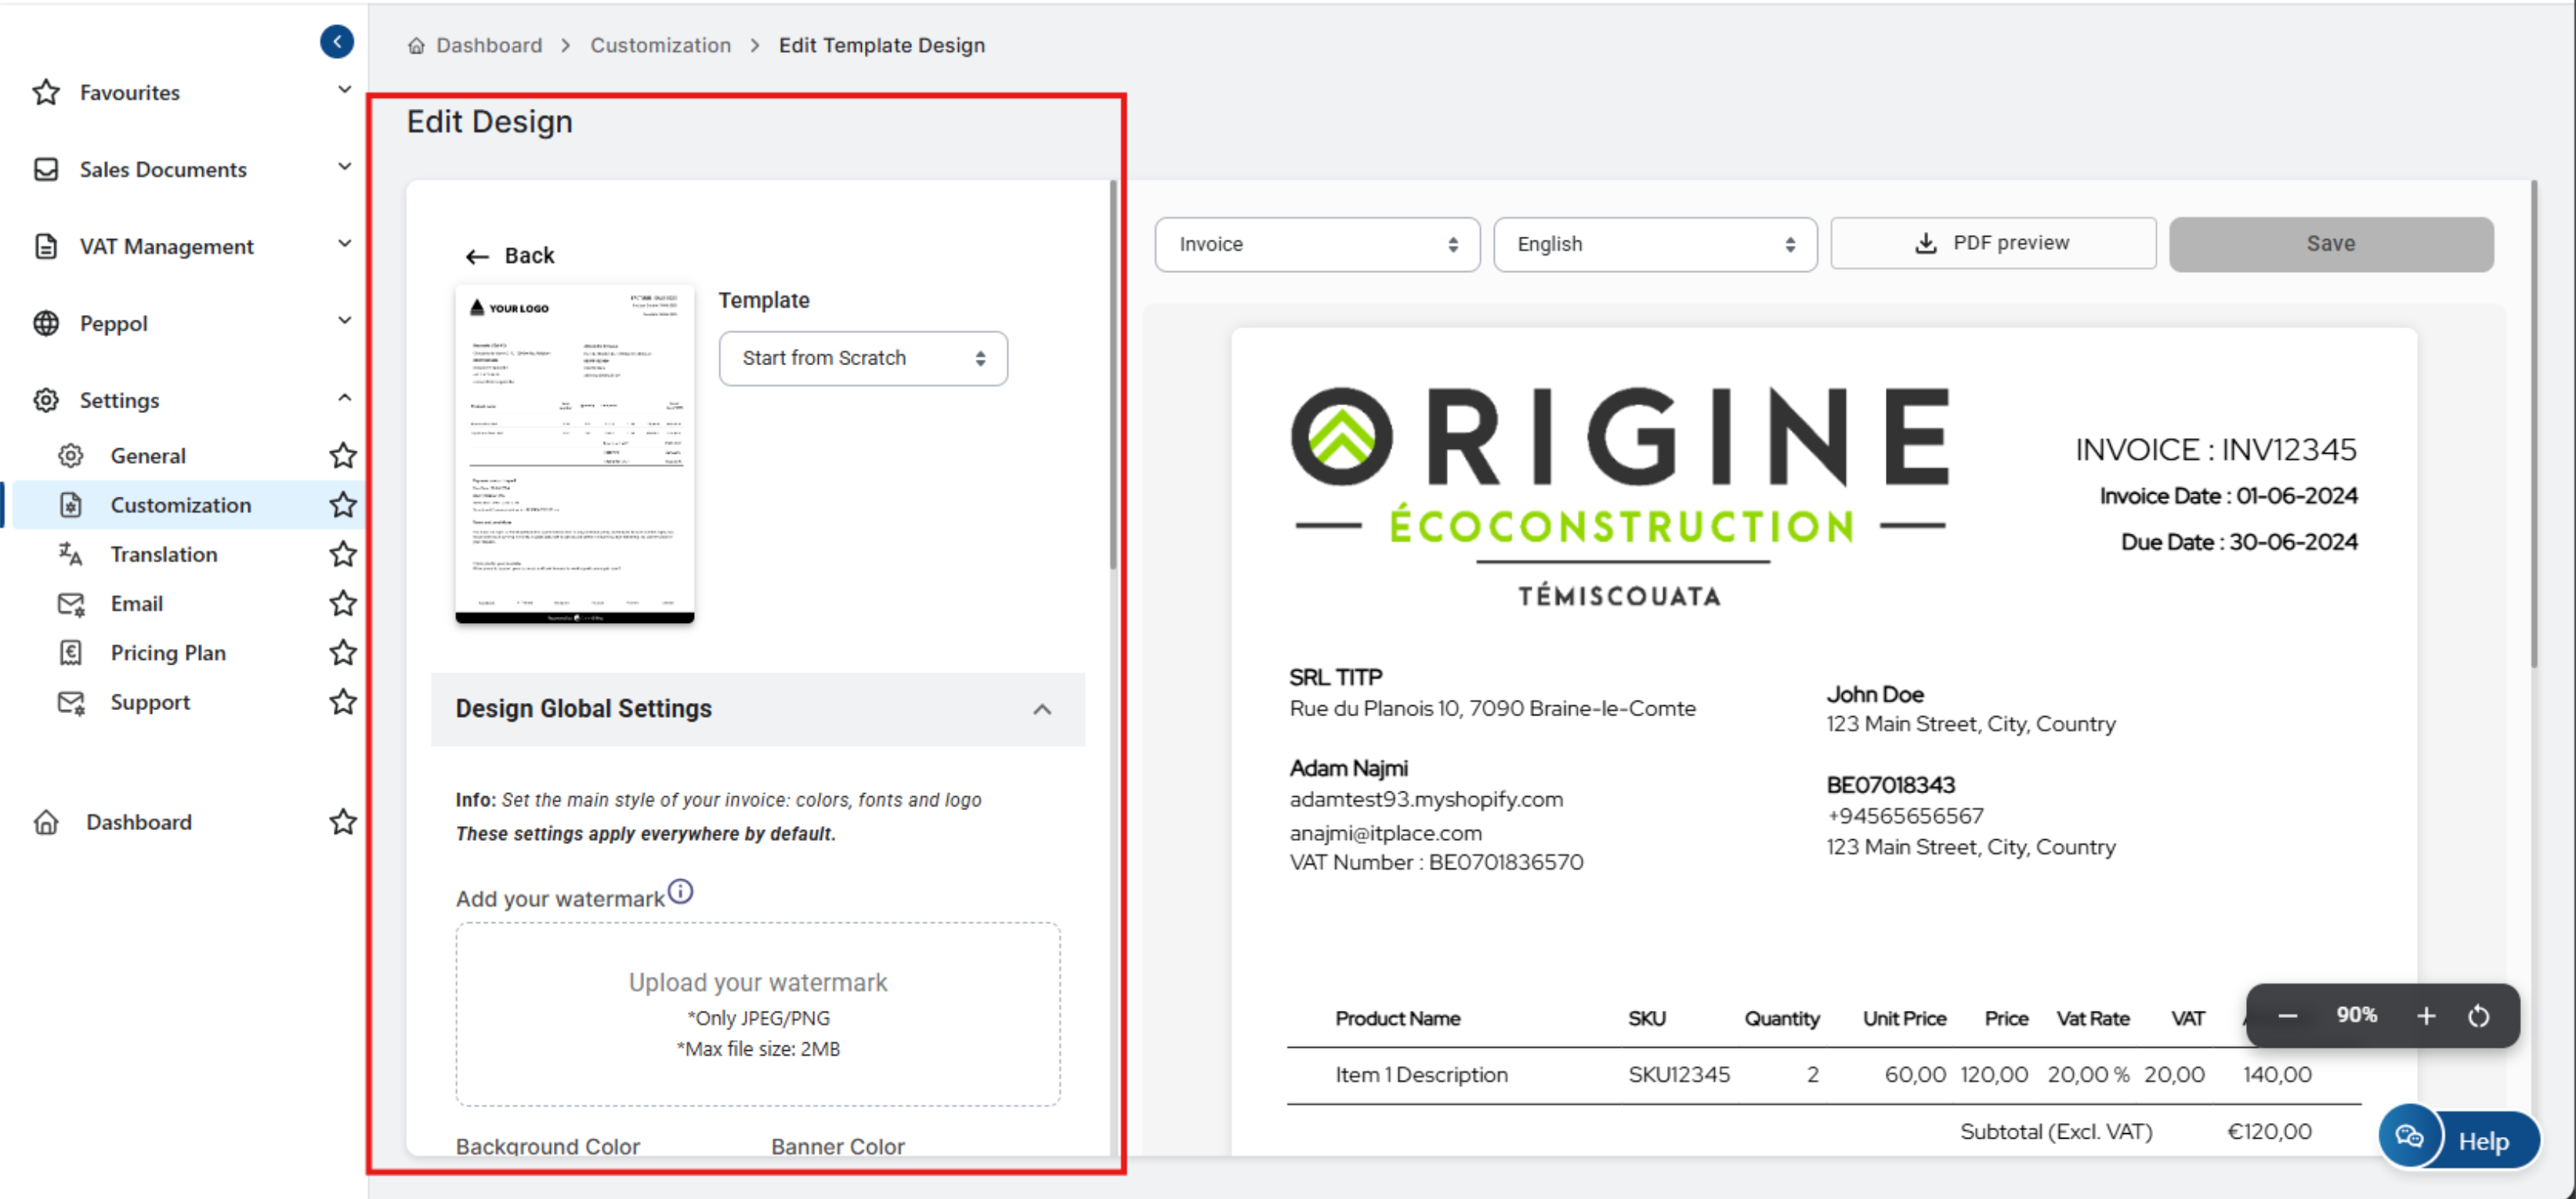2576x1199 pixels.
Task: Click the Customization breadcrumb link
Action: click(660, 45)
